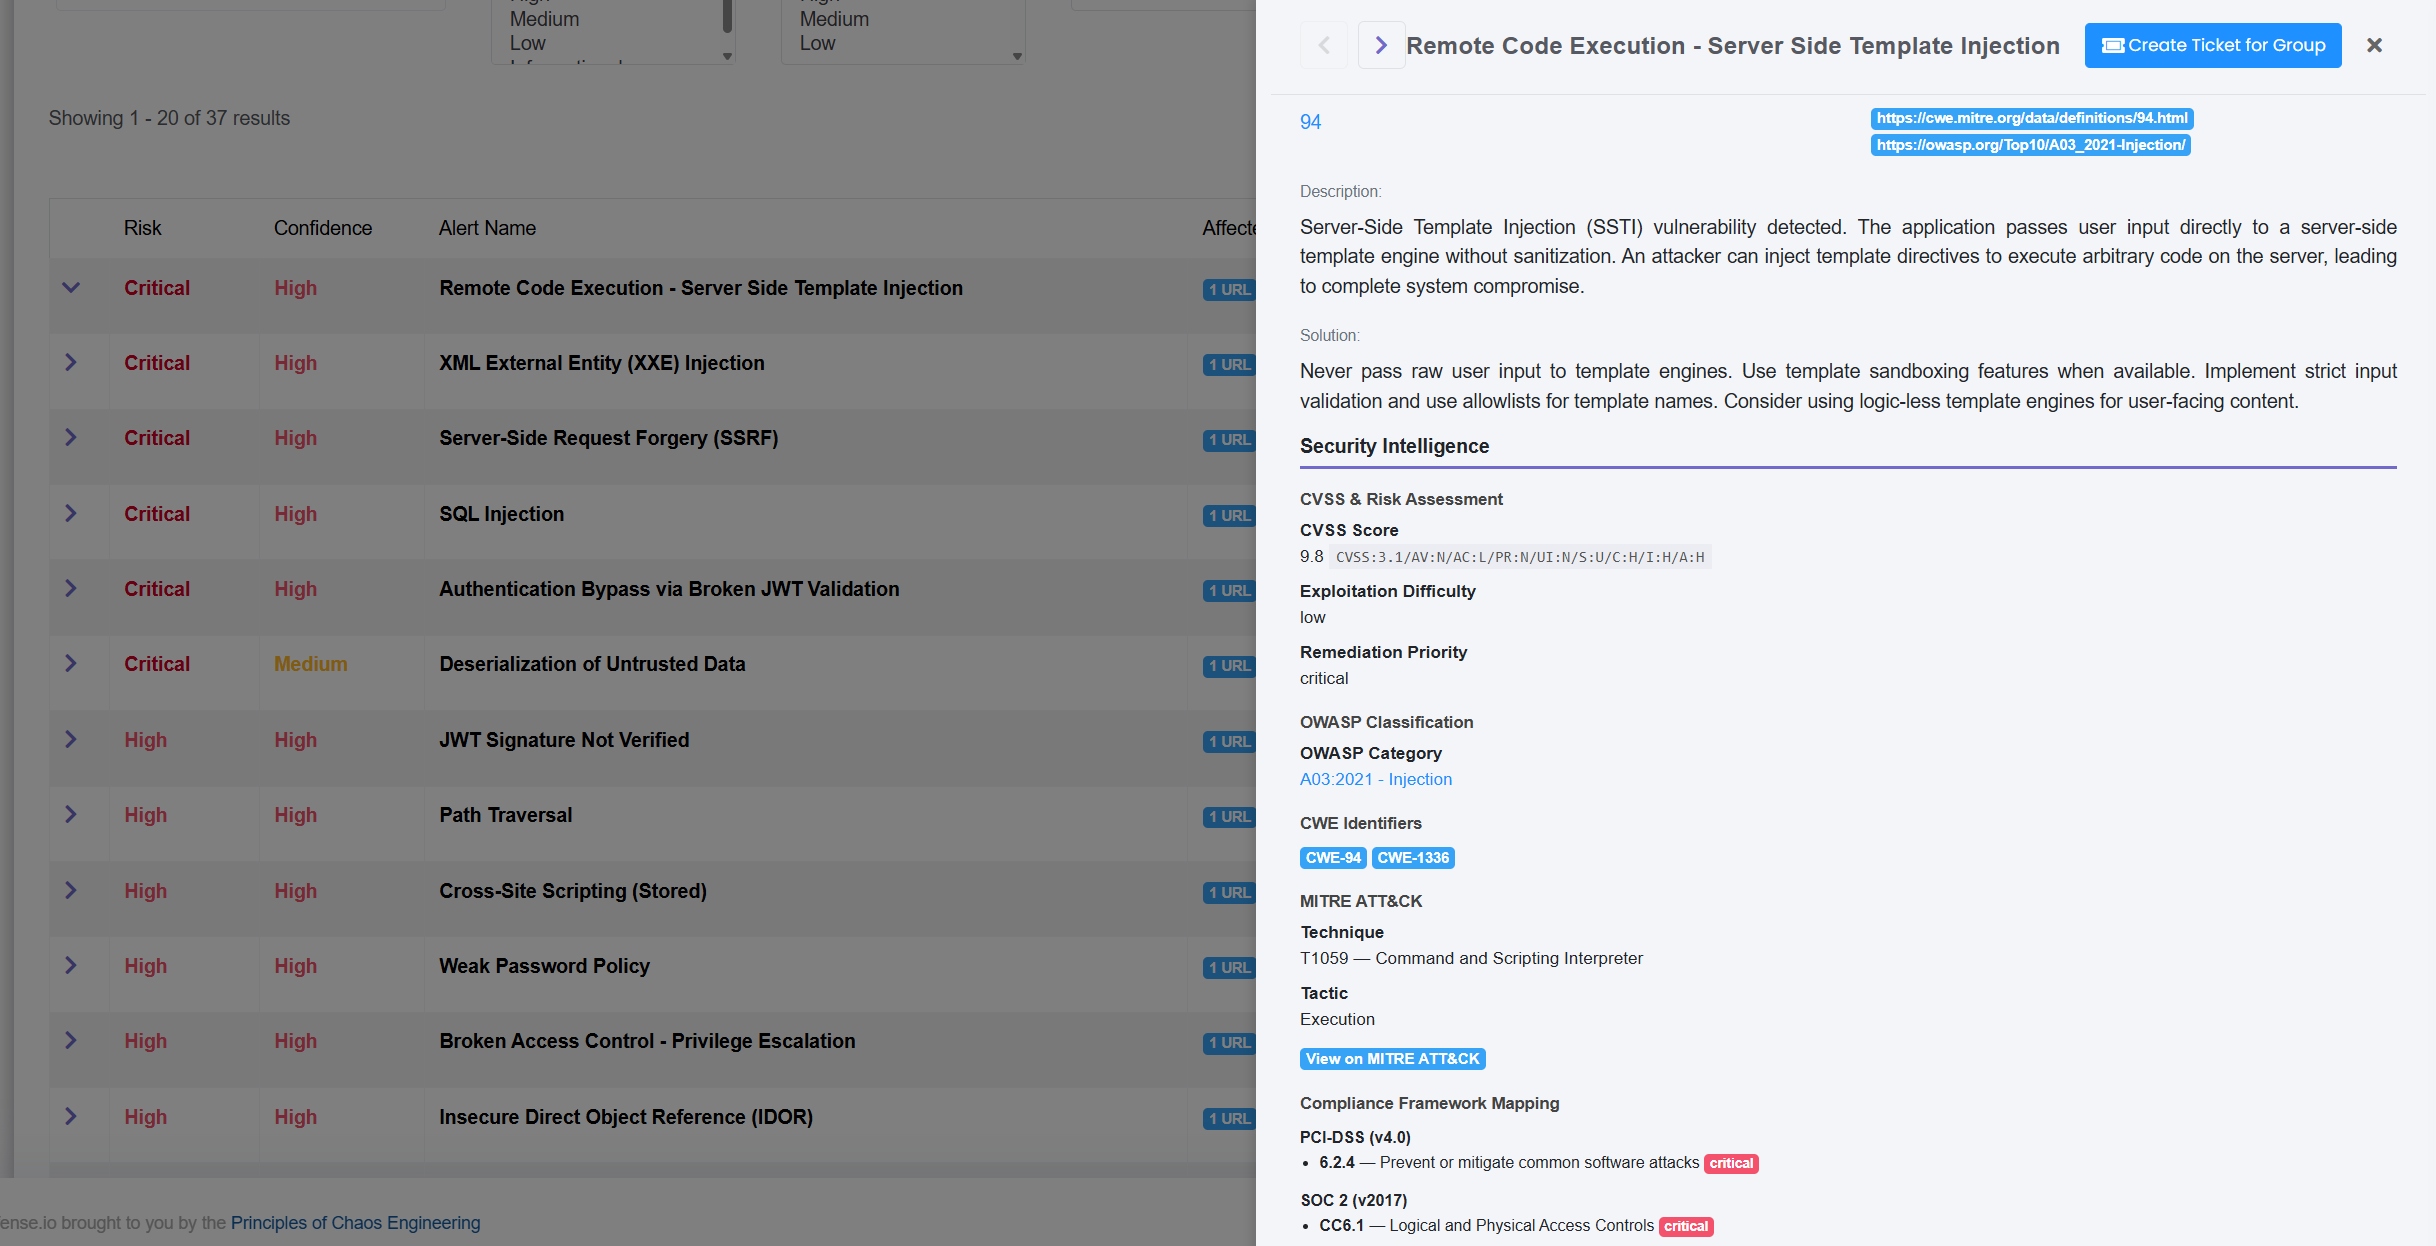Click the 1 URL badge on SQL Injection row
Image resolution: width=2436 pixels, height=1246 pixels.
click(1227, 515)
